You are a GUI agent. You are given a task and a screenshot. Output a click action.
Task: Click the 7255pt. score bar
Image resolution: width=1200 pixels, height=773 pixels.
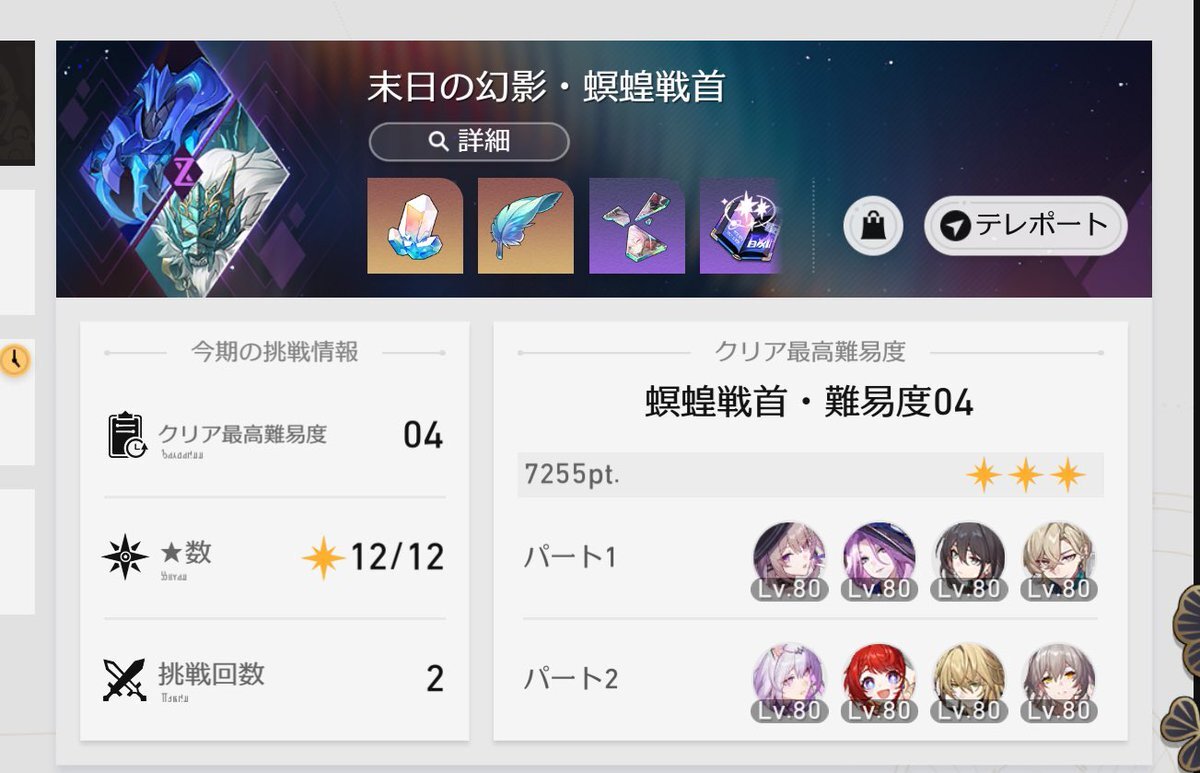point(811,474)
